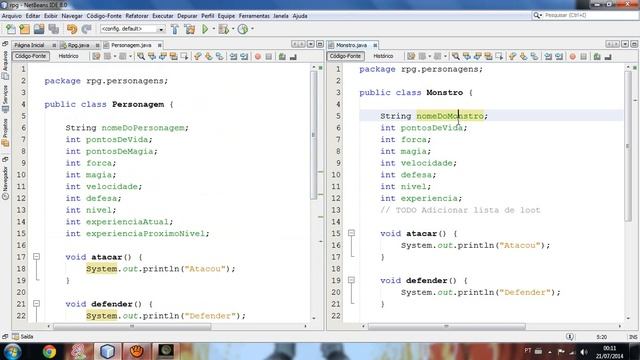The image size is (640, 360).
Task: Click the Open Project toolbar icon
Action: click(x=39, y=29)
